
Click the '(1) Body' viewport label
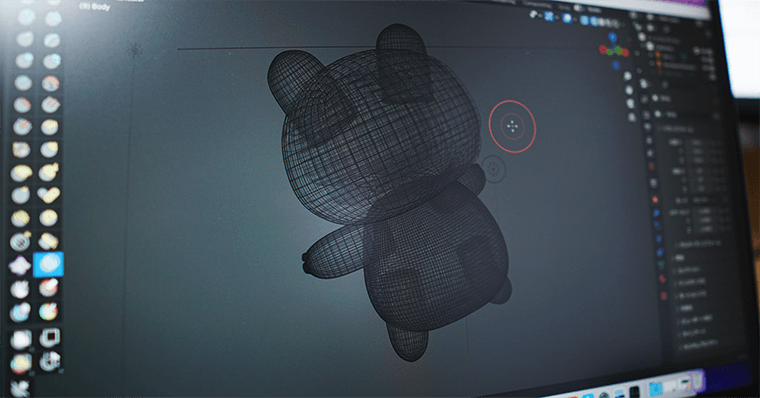point(95,7)
